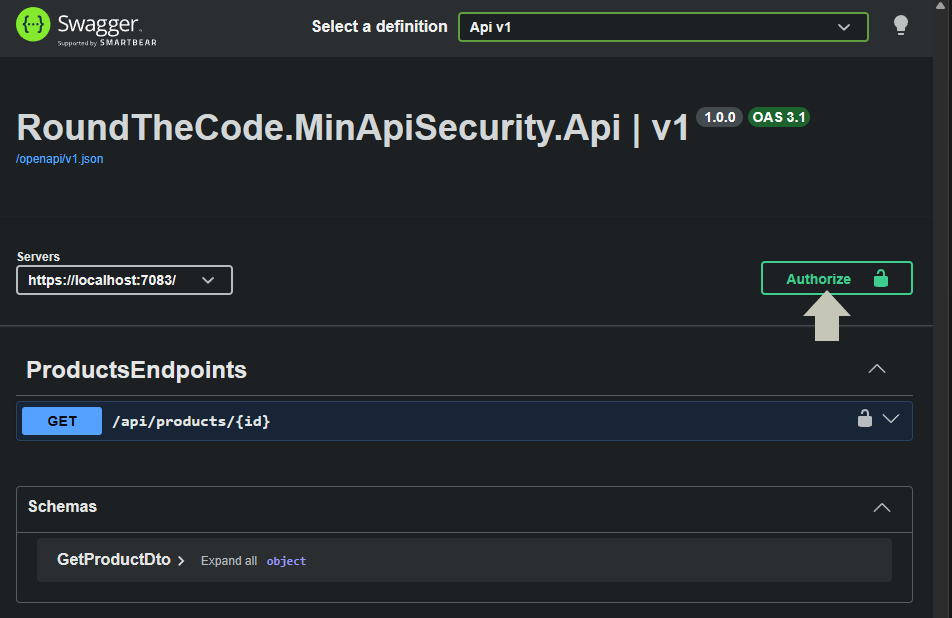Collapse the Schemas panel chevron
This screenshot has height=618, width=952.
pos(880,508)
